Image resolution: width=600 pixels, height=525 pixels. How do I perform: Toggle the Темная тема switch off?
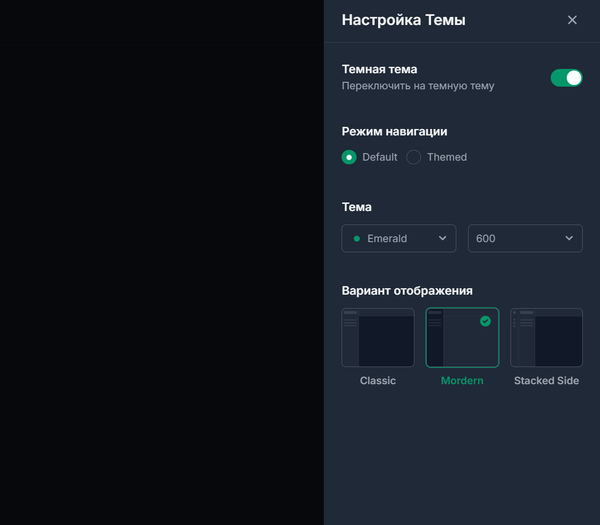point(566,78)
